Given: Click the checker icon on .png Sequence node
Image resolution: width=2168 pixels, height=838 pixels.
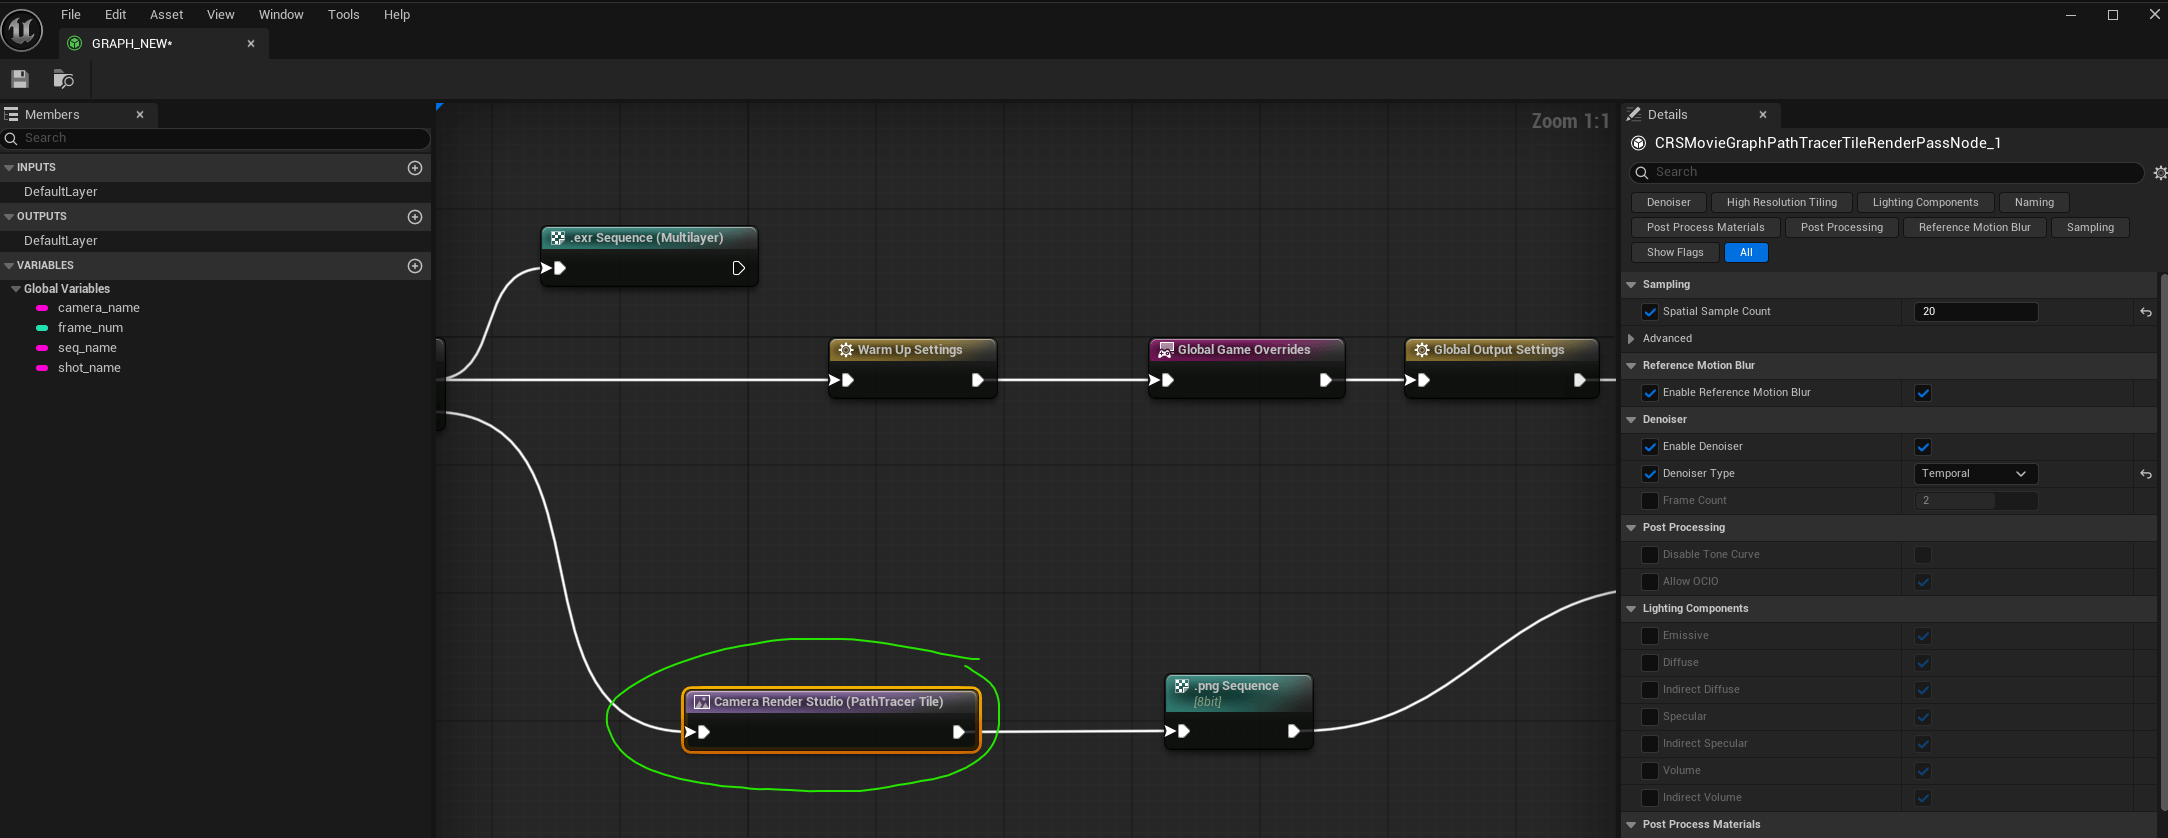Looking at the screenshot, I should (x=1182, y=686).
